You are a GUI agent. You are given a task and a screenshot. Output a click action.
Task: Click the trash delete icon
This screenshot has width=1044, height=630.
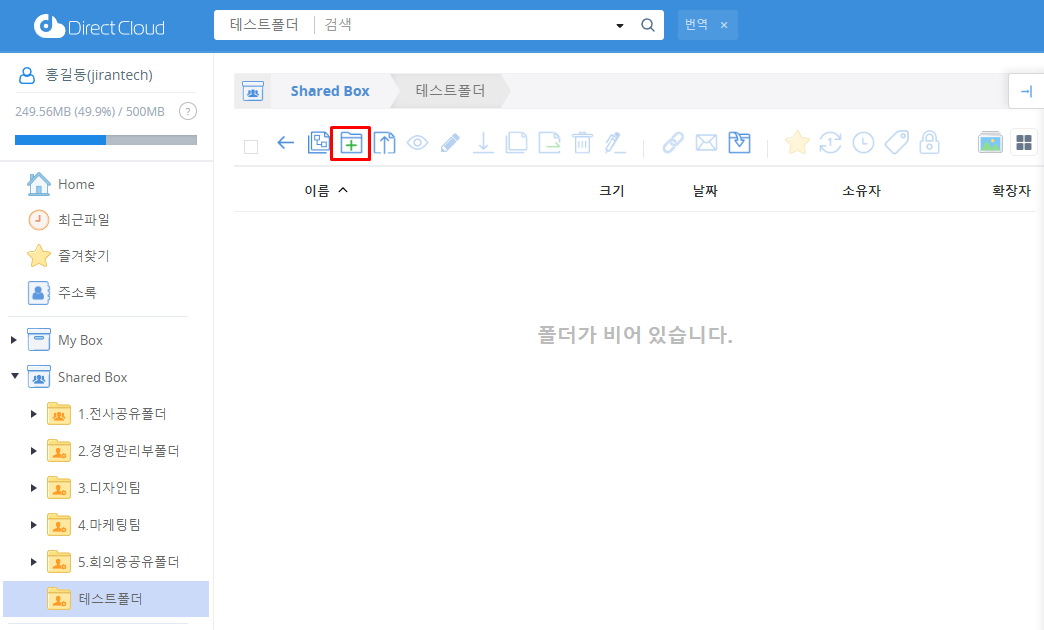582,143
